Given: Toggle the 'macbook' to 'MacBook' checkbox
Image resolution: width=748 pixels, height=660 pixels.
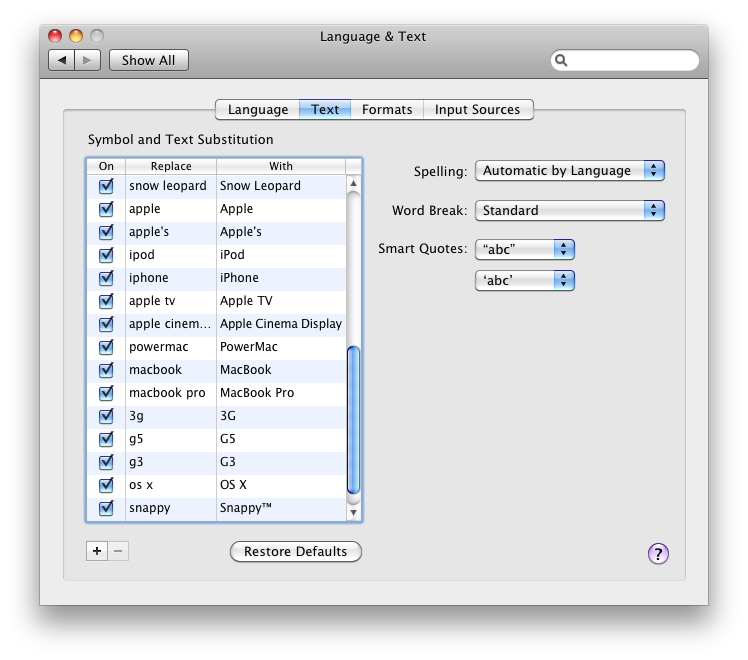Looking at the screenshot, I should point(106,370).
